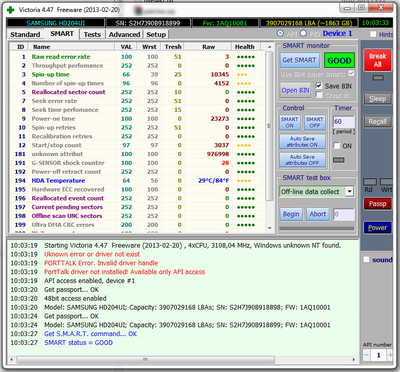Click the red Passp button
The height and width of the screenshot is (372, 400).
(x=377, y=204)
